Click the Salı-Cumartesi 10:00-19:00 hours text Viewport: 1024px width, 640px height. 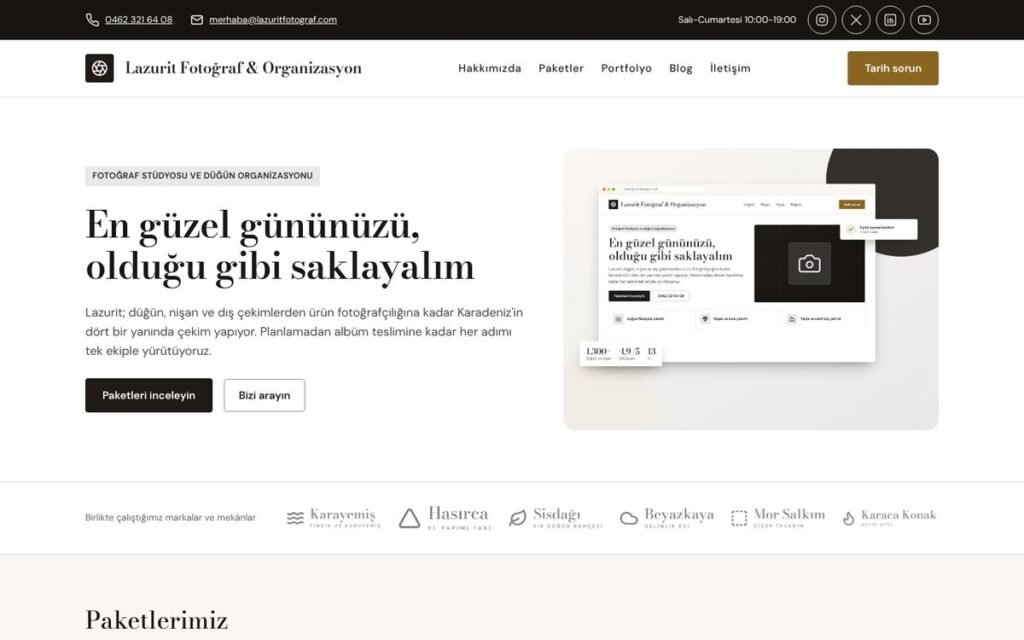737,20
